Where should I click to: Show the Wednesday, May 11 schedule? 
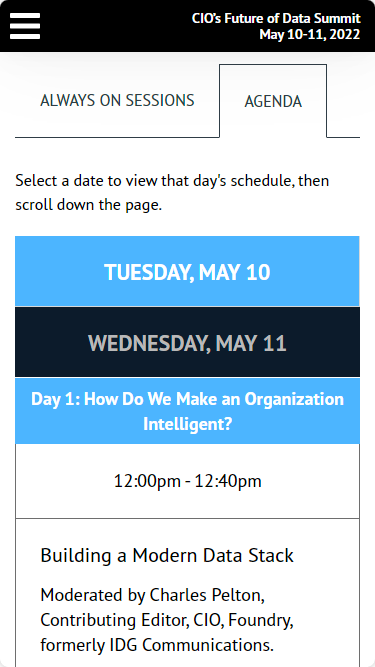click(187, 342)
